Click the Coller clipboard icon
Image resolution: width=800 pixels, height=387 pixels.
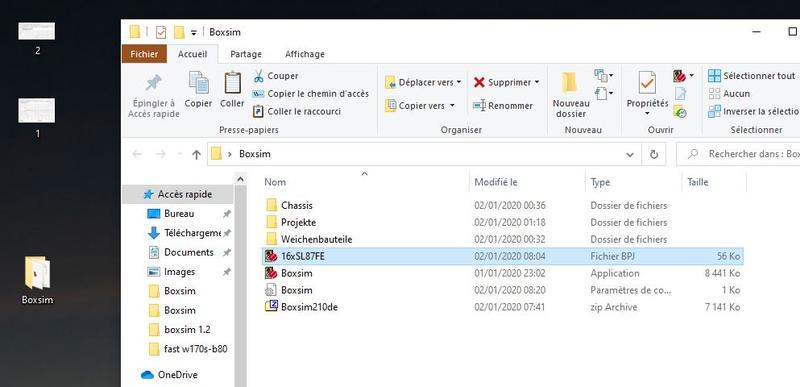click(x=232, y=83)
